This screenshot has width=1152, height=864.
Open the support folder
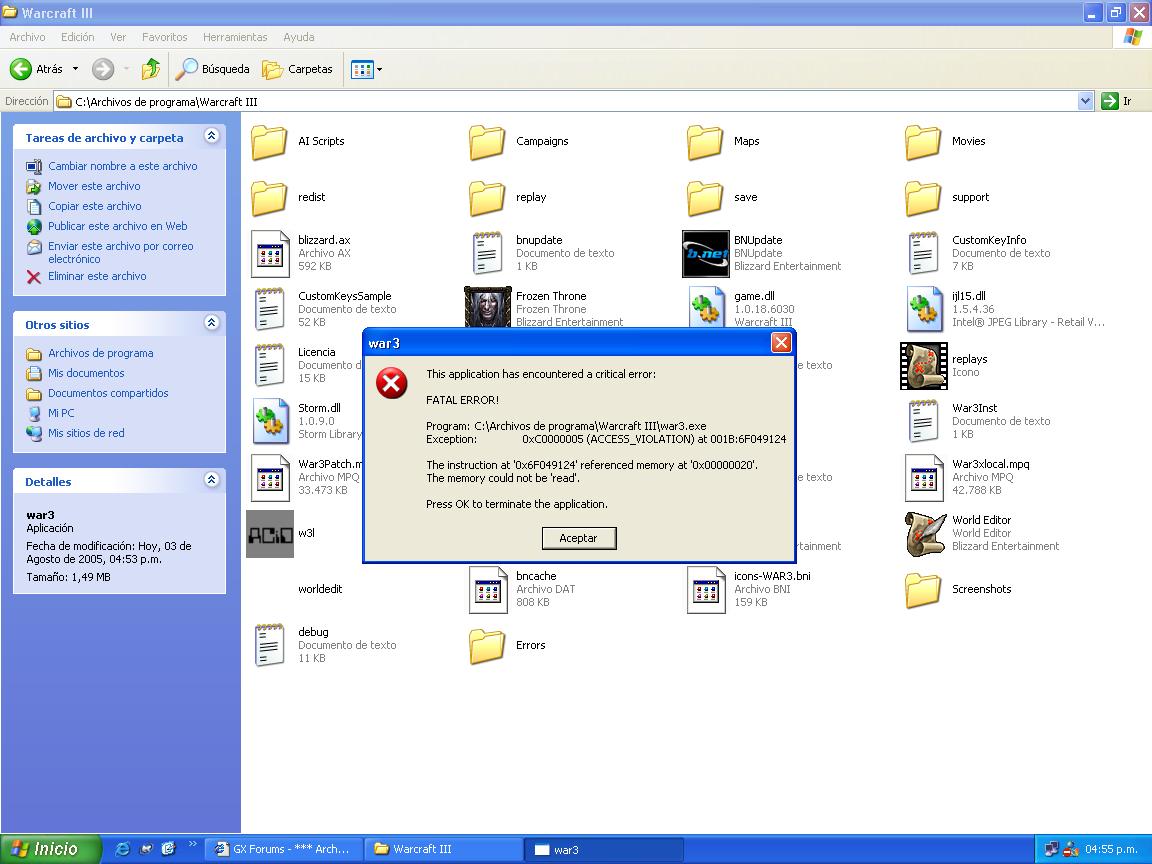click(x=924, y=198)
